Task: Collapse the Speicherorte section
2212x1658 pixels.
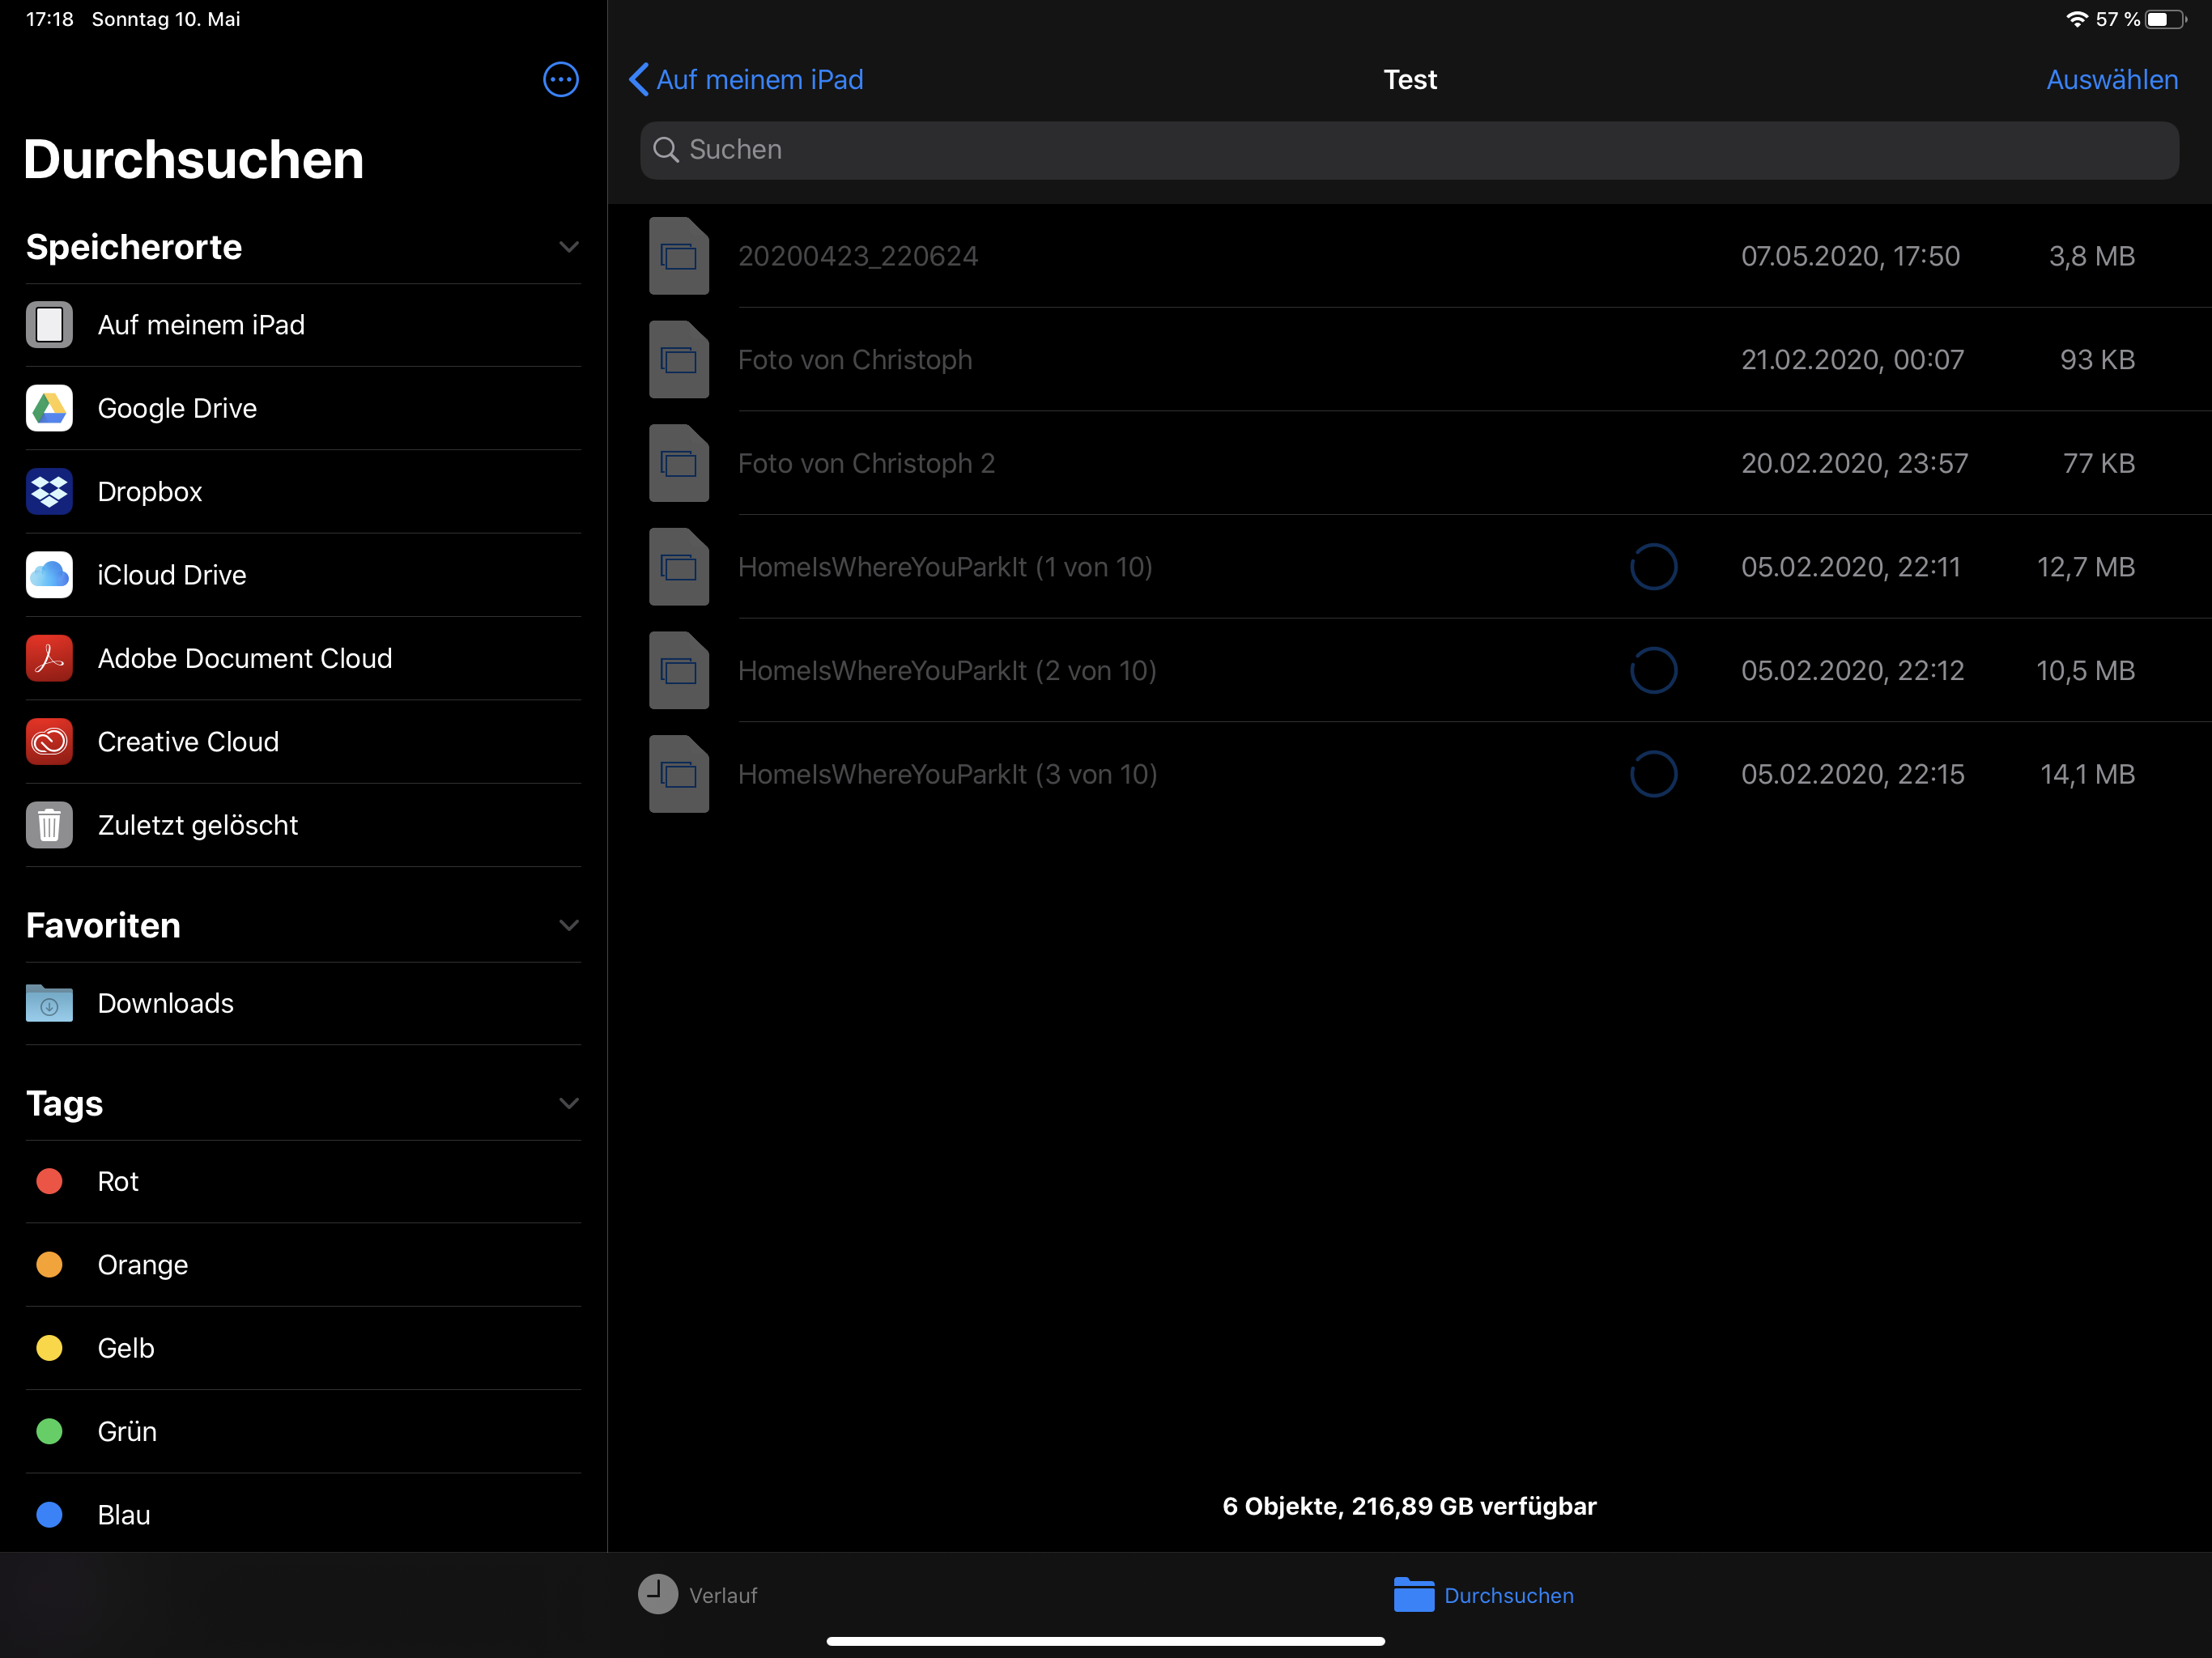Action: pos(568,247)
